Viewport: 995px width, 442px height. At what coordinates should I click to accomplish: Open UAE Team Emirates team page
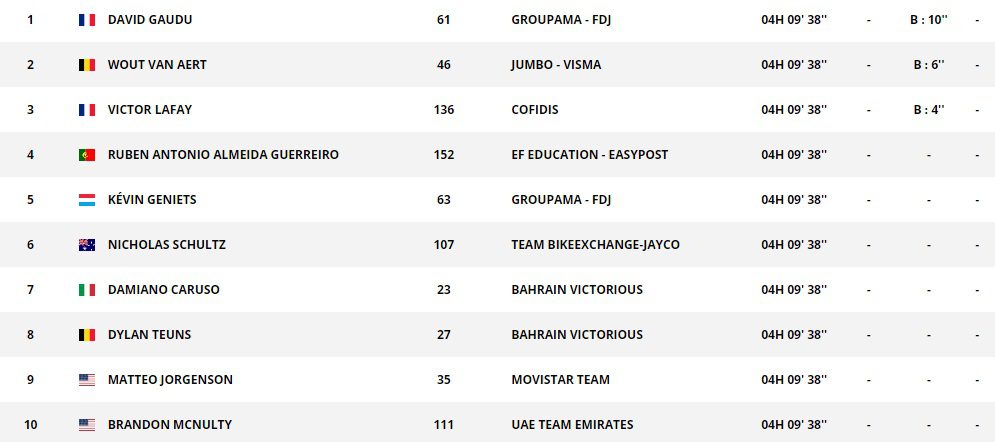pos(572,425)
